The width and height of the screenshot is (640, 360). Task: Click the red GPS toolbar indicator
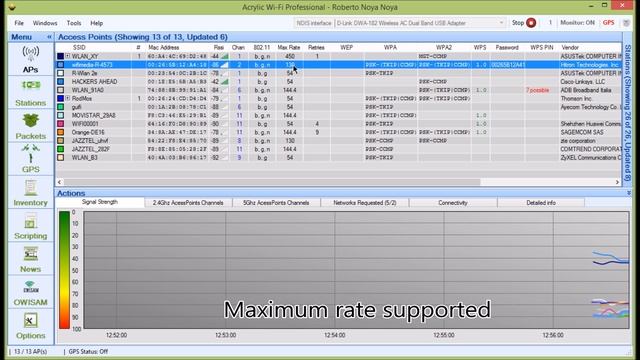(x=608, y=23)
